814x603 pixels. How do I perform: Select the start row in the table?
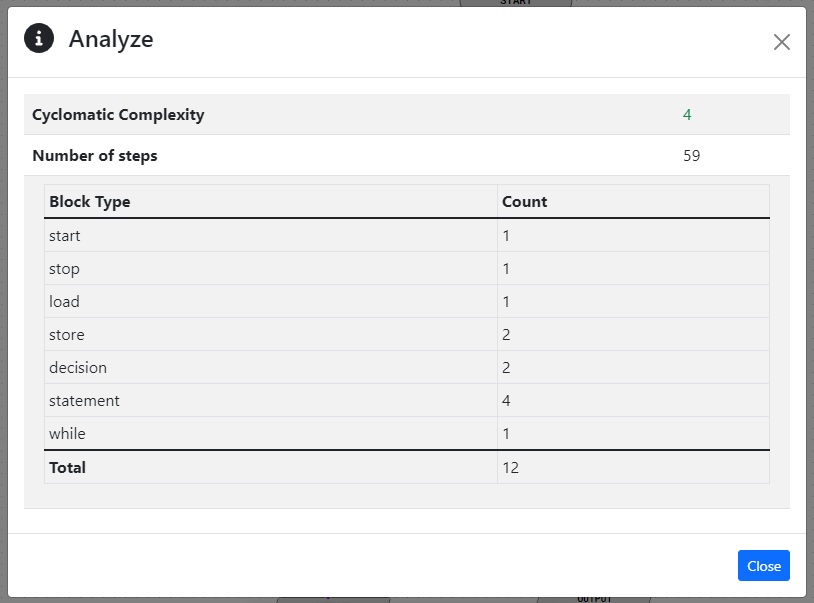tap(406, 236)
